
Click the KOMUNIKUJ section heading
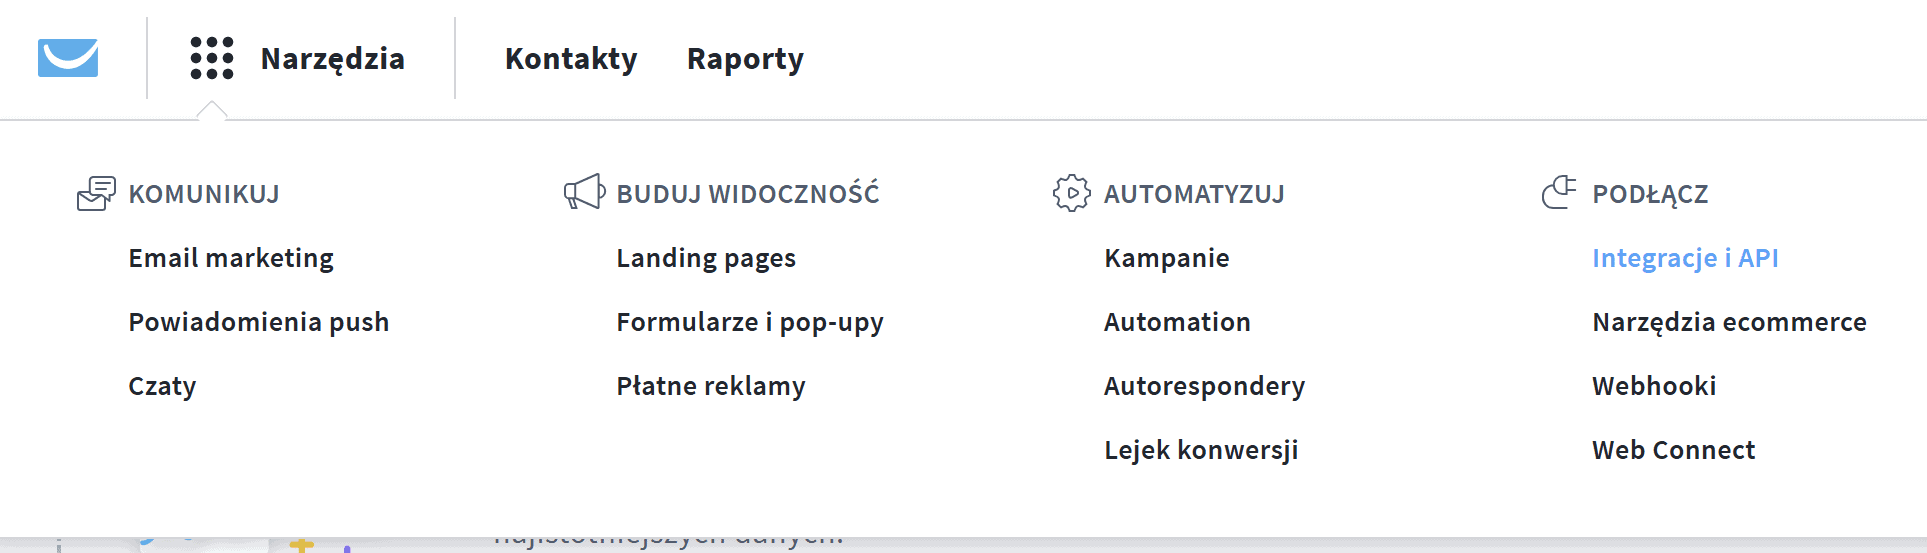coord(204,194)
